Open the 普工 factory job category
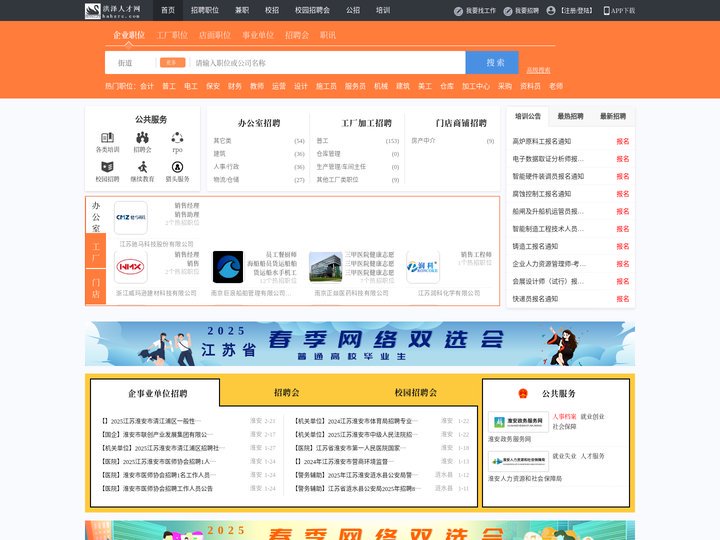 coord(322,141)
